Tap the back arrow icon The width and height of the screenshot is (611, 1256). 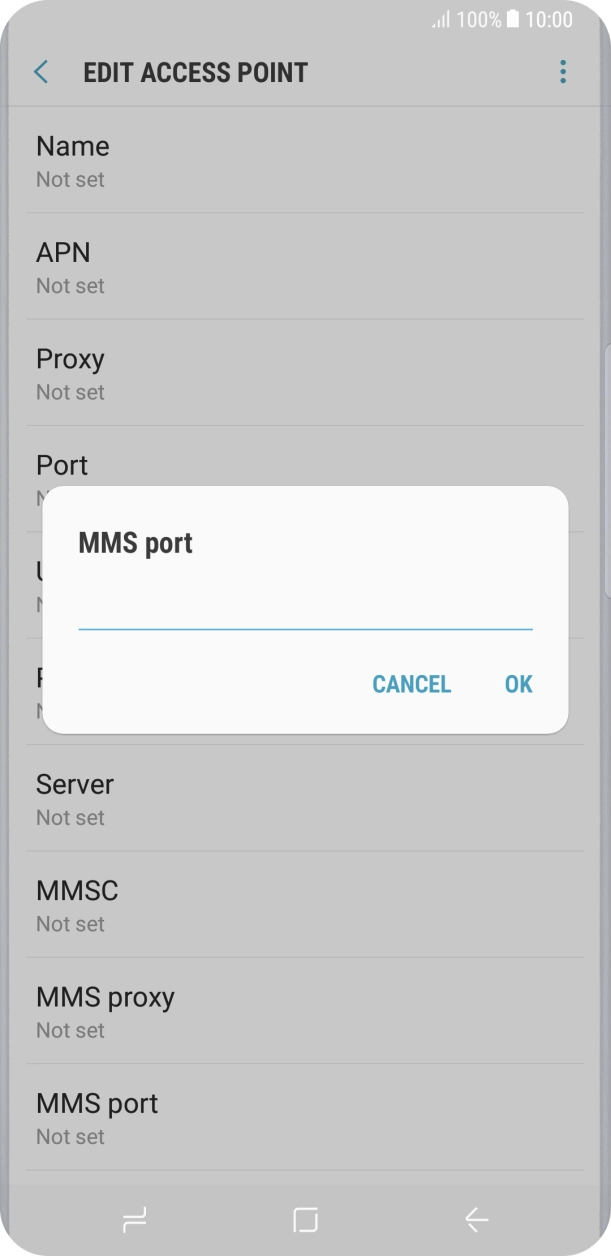[x=41, y=72]
